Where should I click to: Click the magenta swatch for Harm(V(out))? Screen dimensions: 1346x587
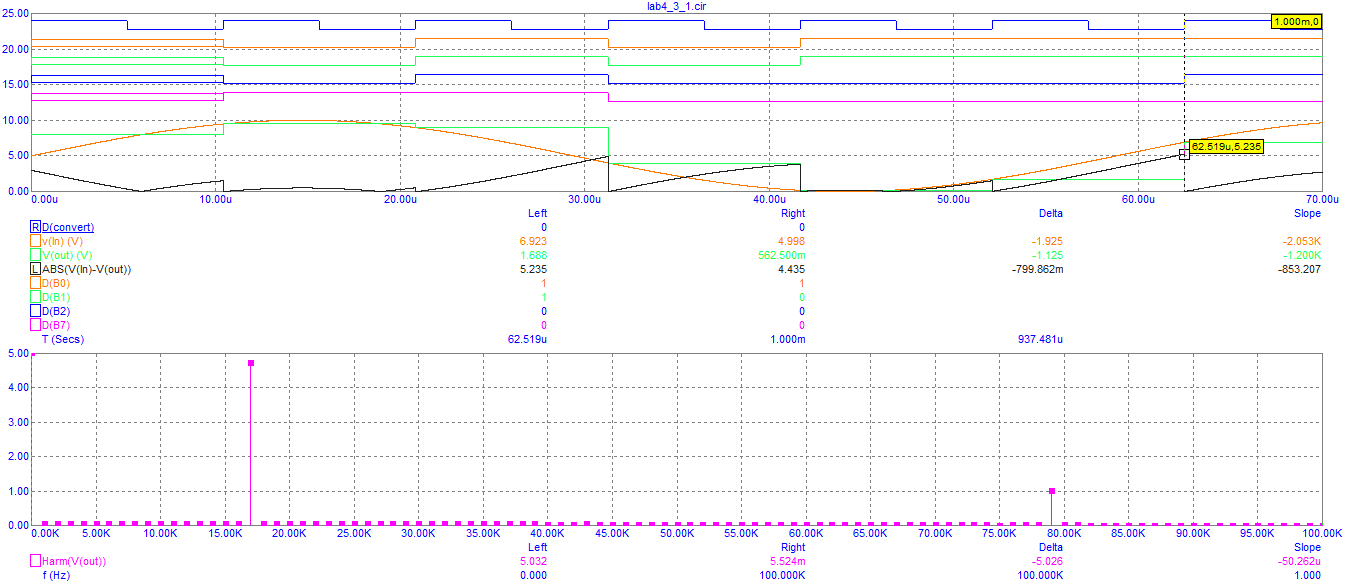click(x=36, y=561)
